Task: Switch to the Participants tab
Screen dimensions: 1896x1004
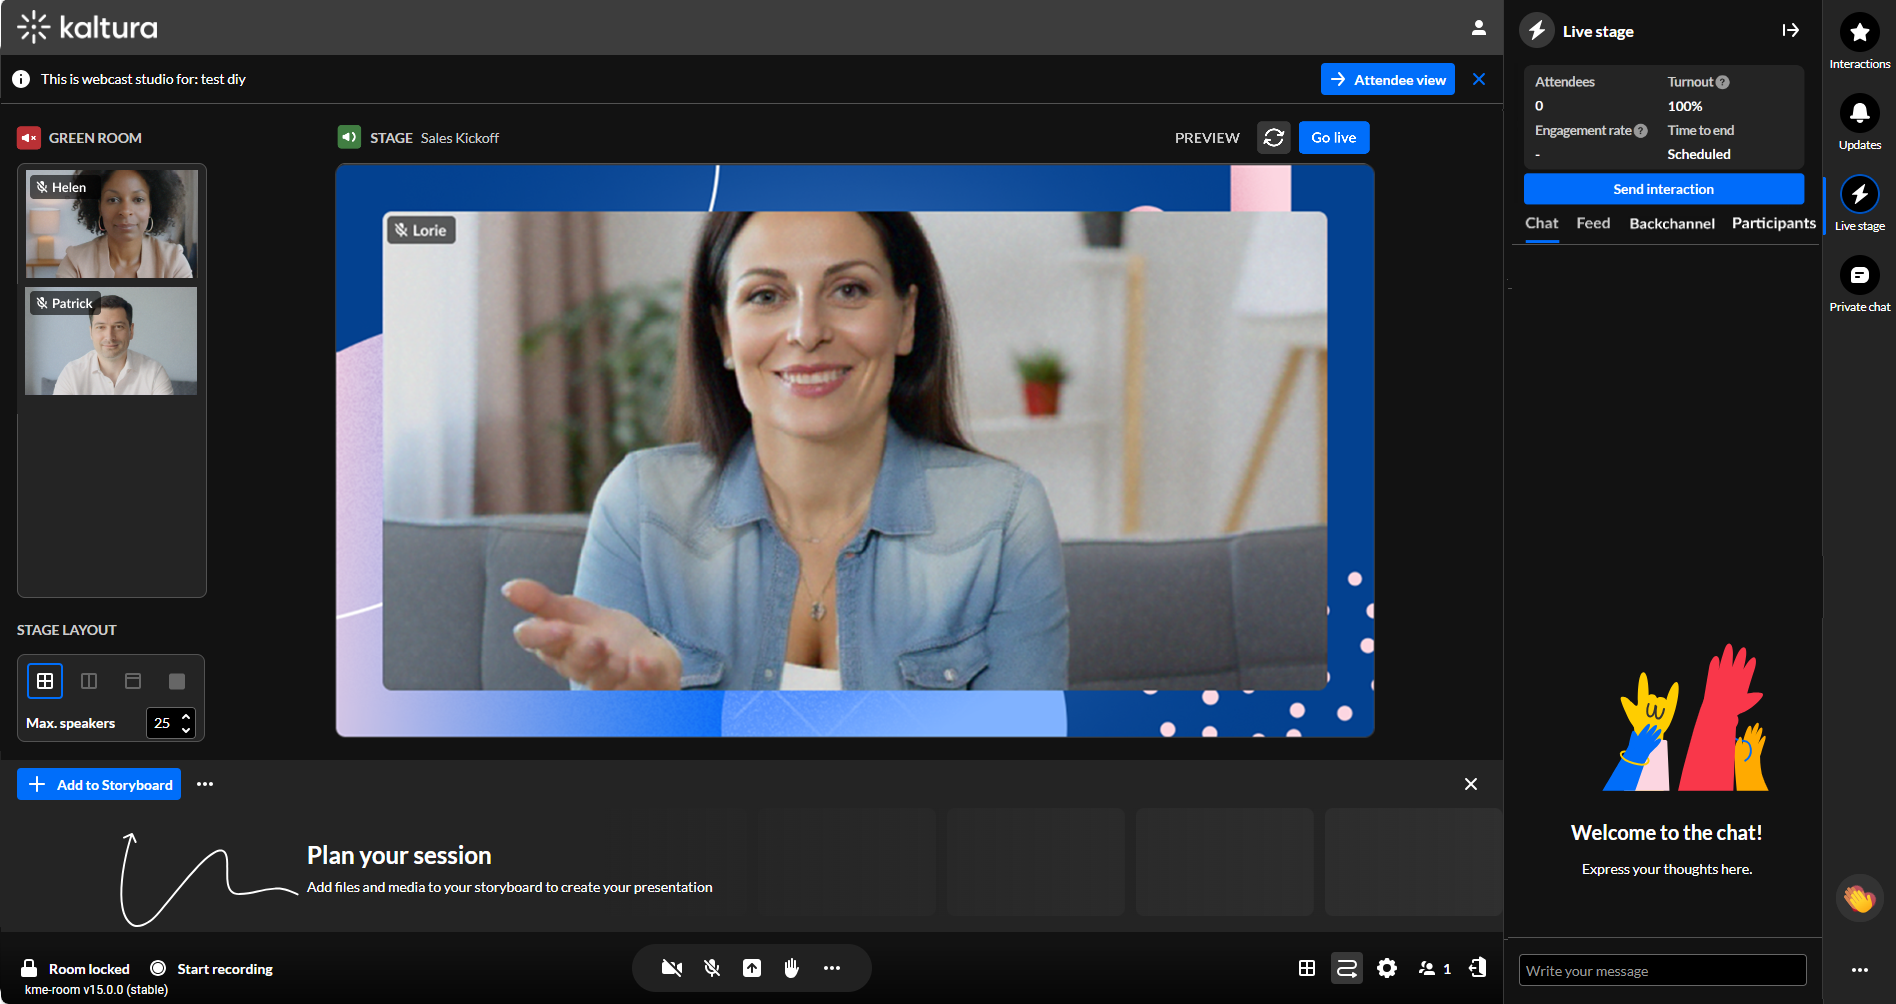Action: [1774, 223]
